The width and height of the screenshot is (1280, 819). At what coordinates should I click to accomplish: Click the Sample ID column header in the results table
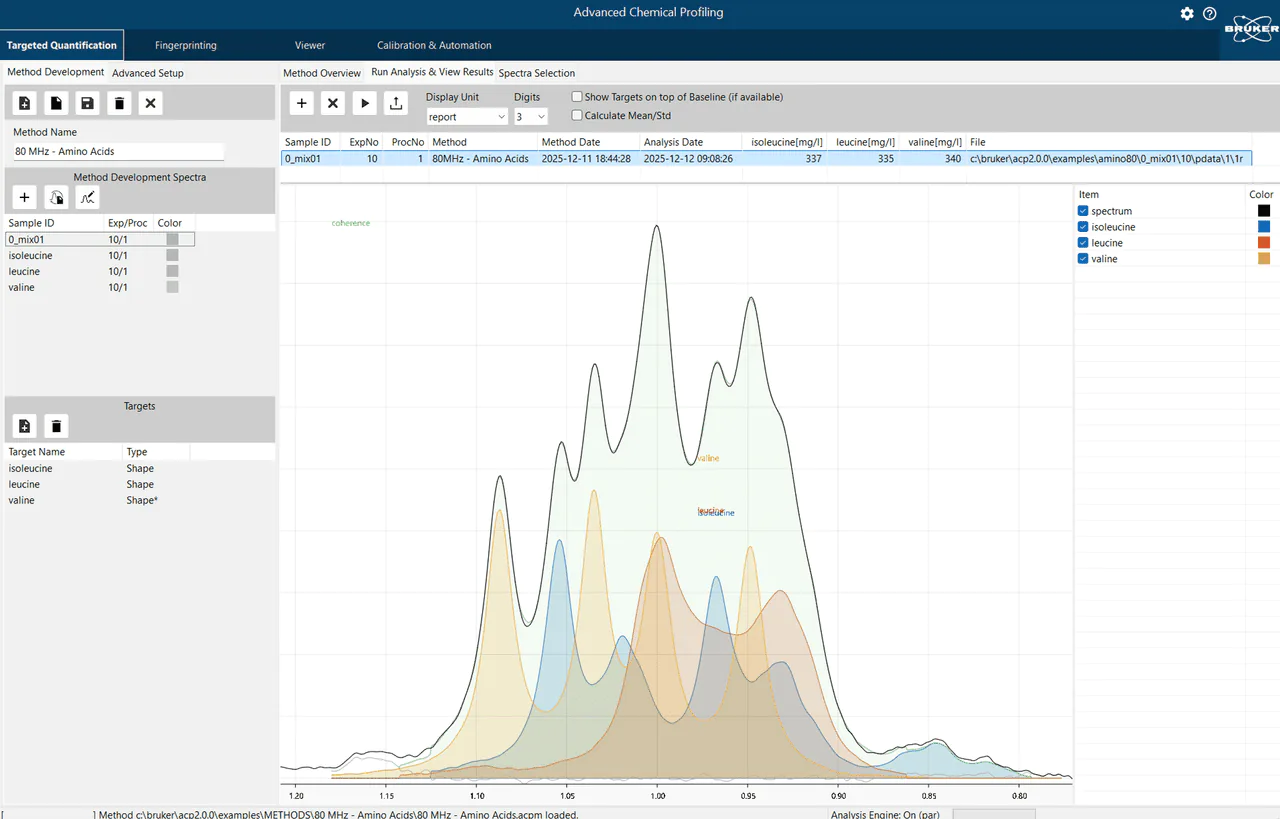[x=308, y=142]
